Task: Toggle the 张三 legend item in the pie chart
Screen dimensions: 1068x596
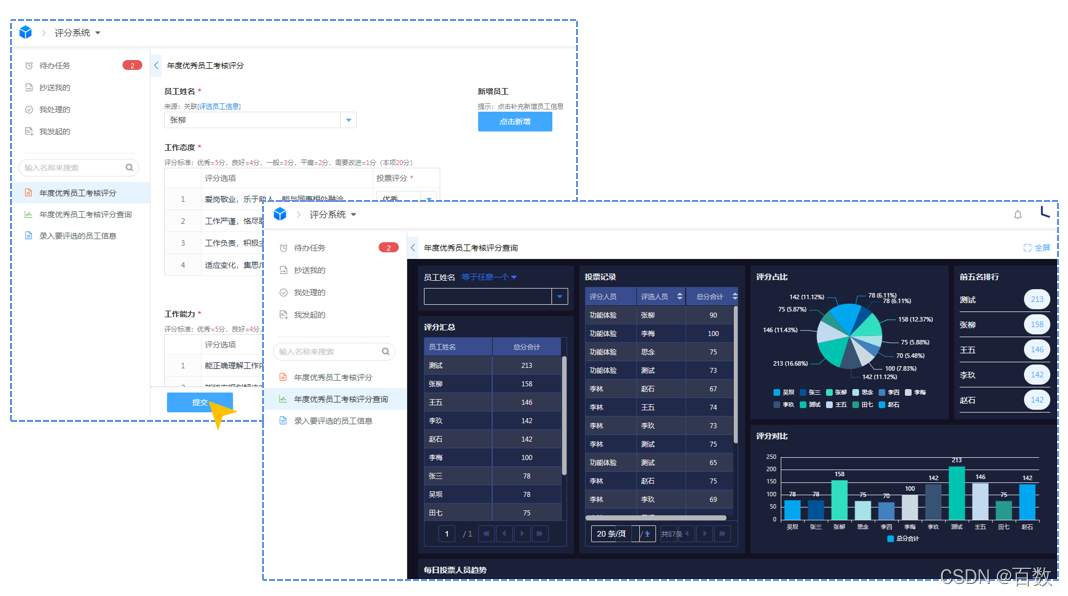Action: pos(810,392)
